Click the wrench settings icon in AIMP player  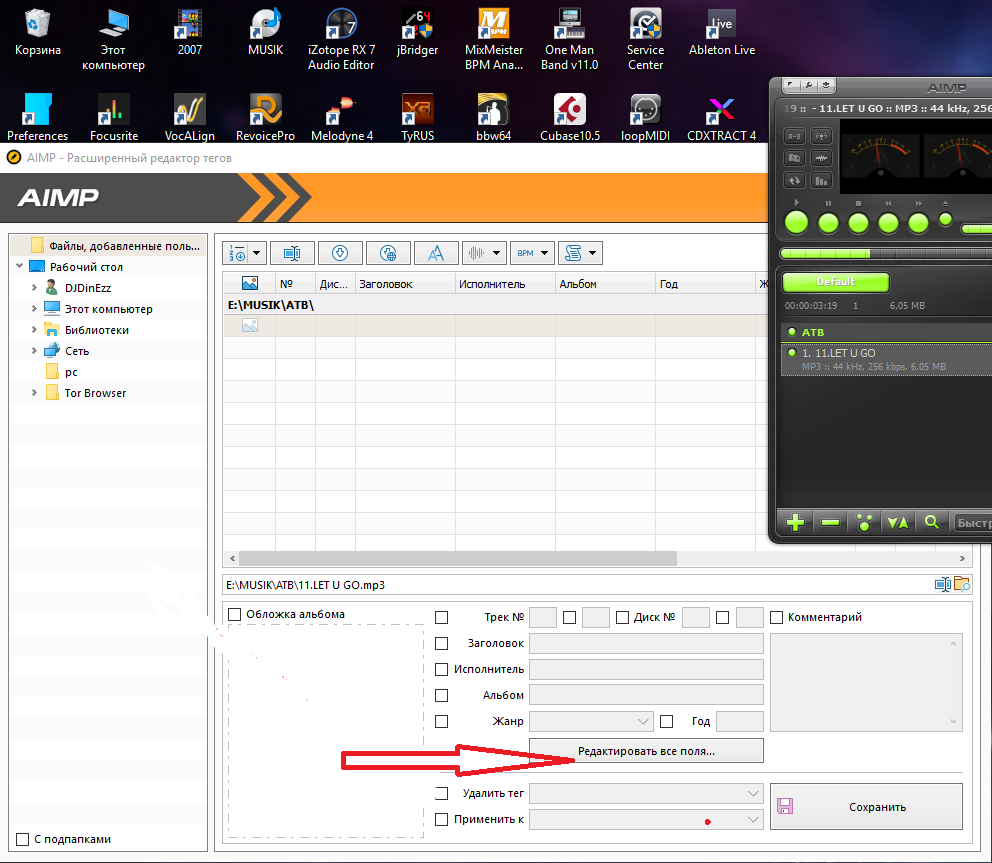(x=809, y=85)
